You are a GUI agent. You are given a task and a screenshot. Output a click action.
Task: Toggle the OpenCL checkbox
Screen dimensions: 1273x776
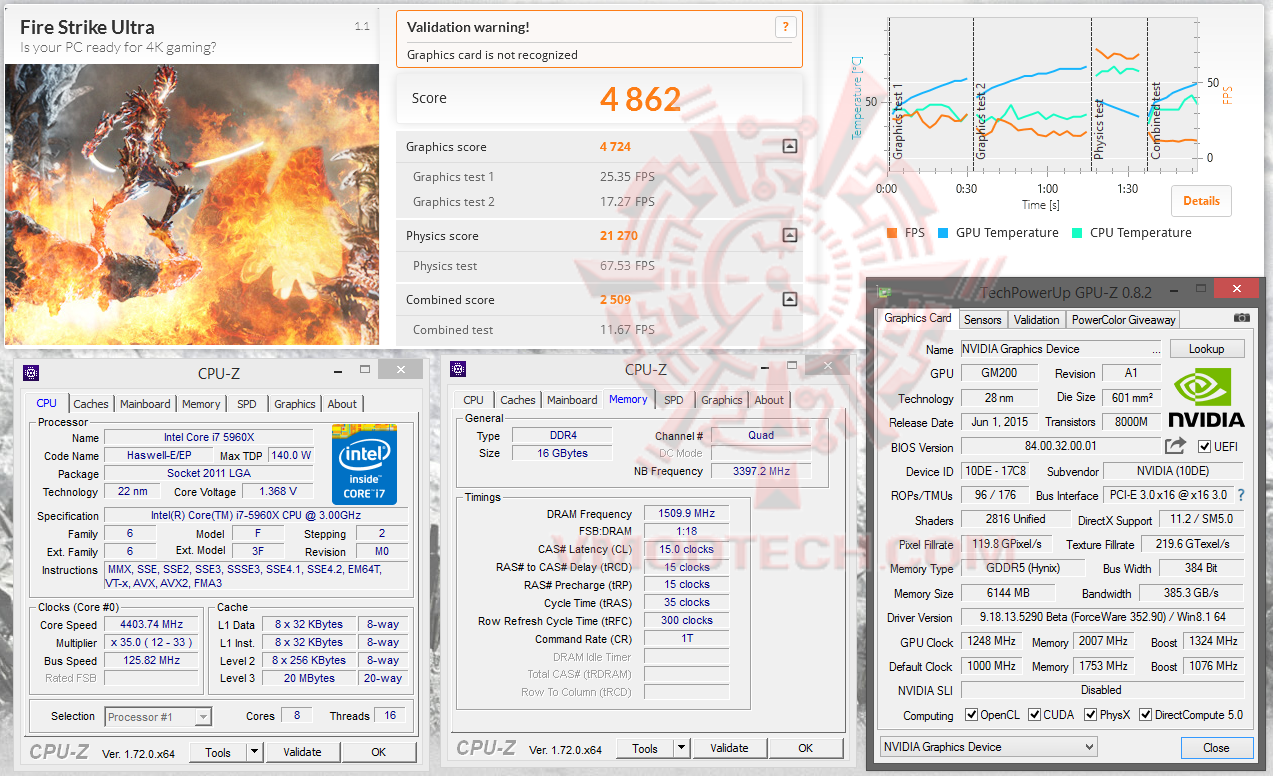(x=971, y=715)
